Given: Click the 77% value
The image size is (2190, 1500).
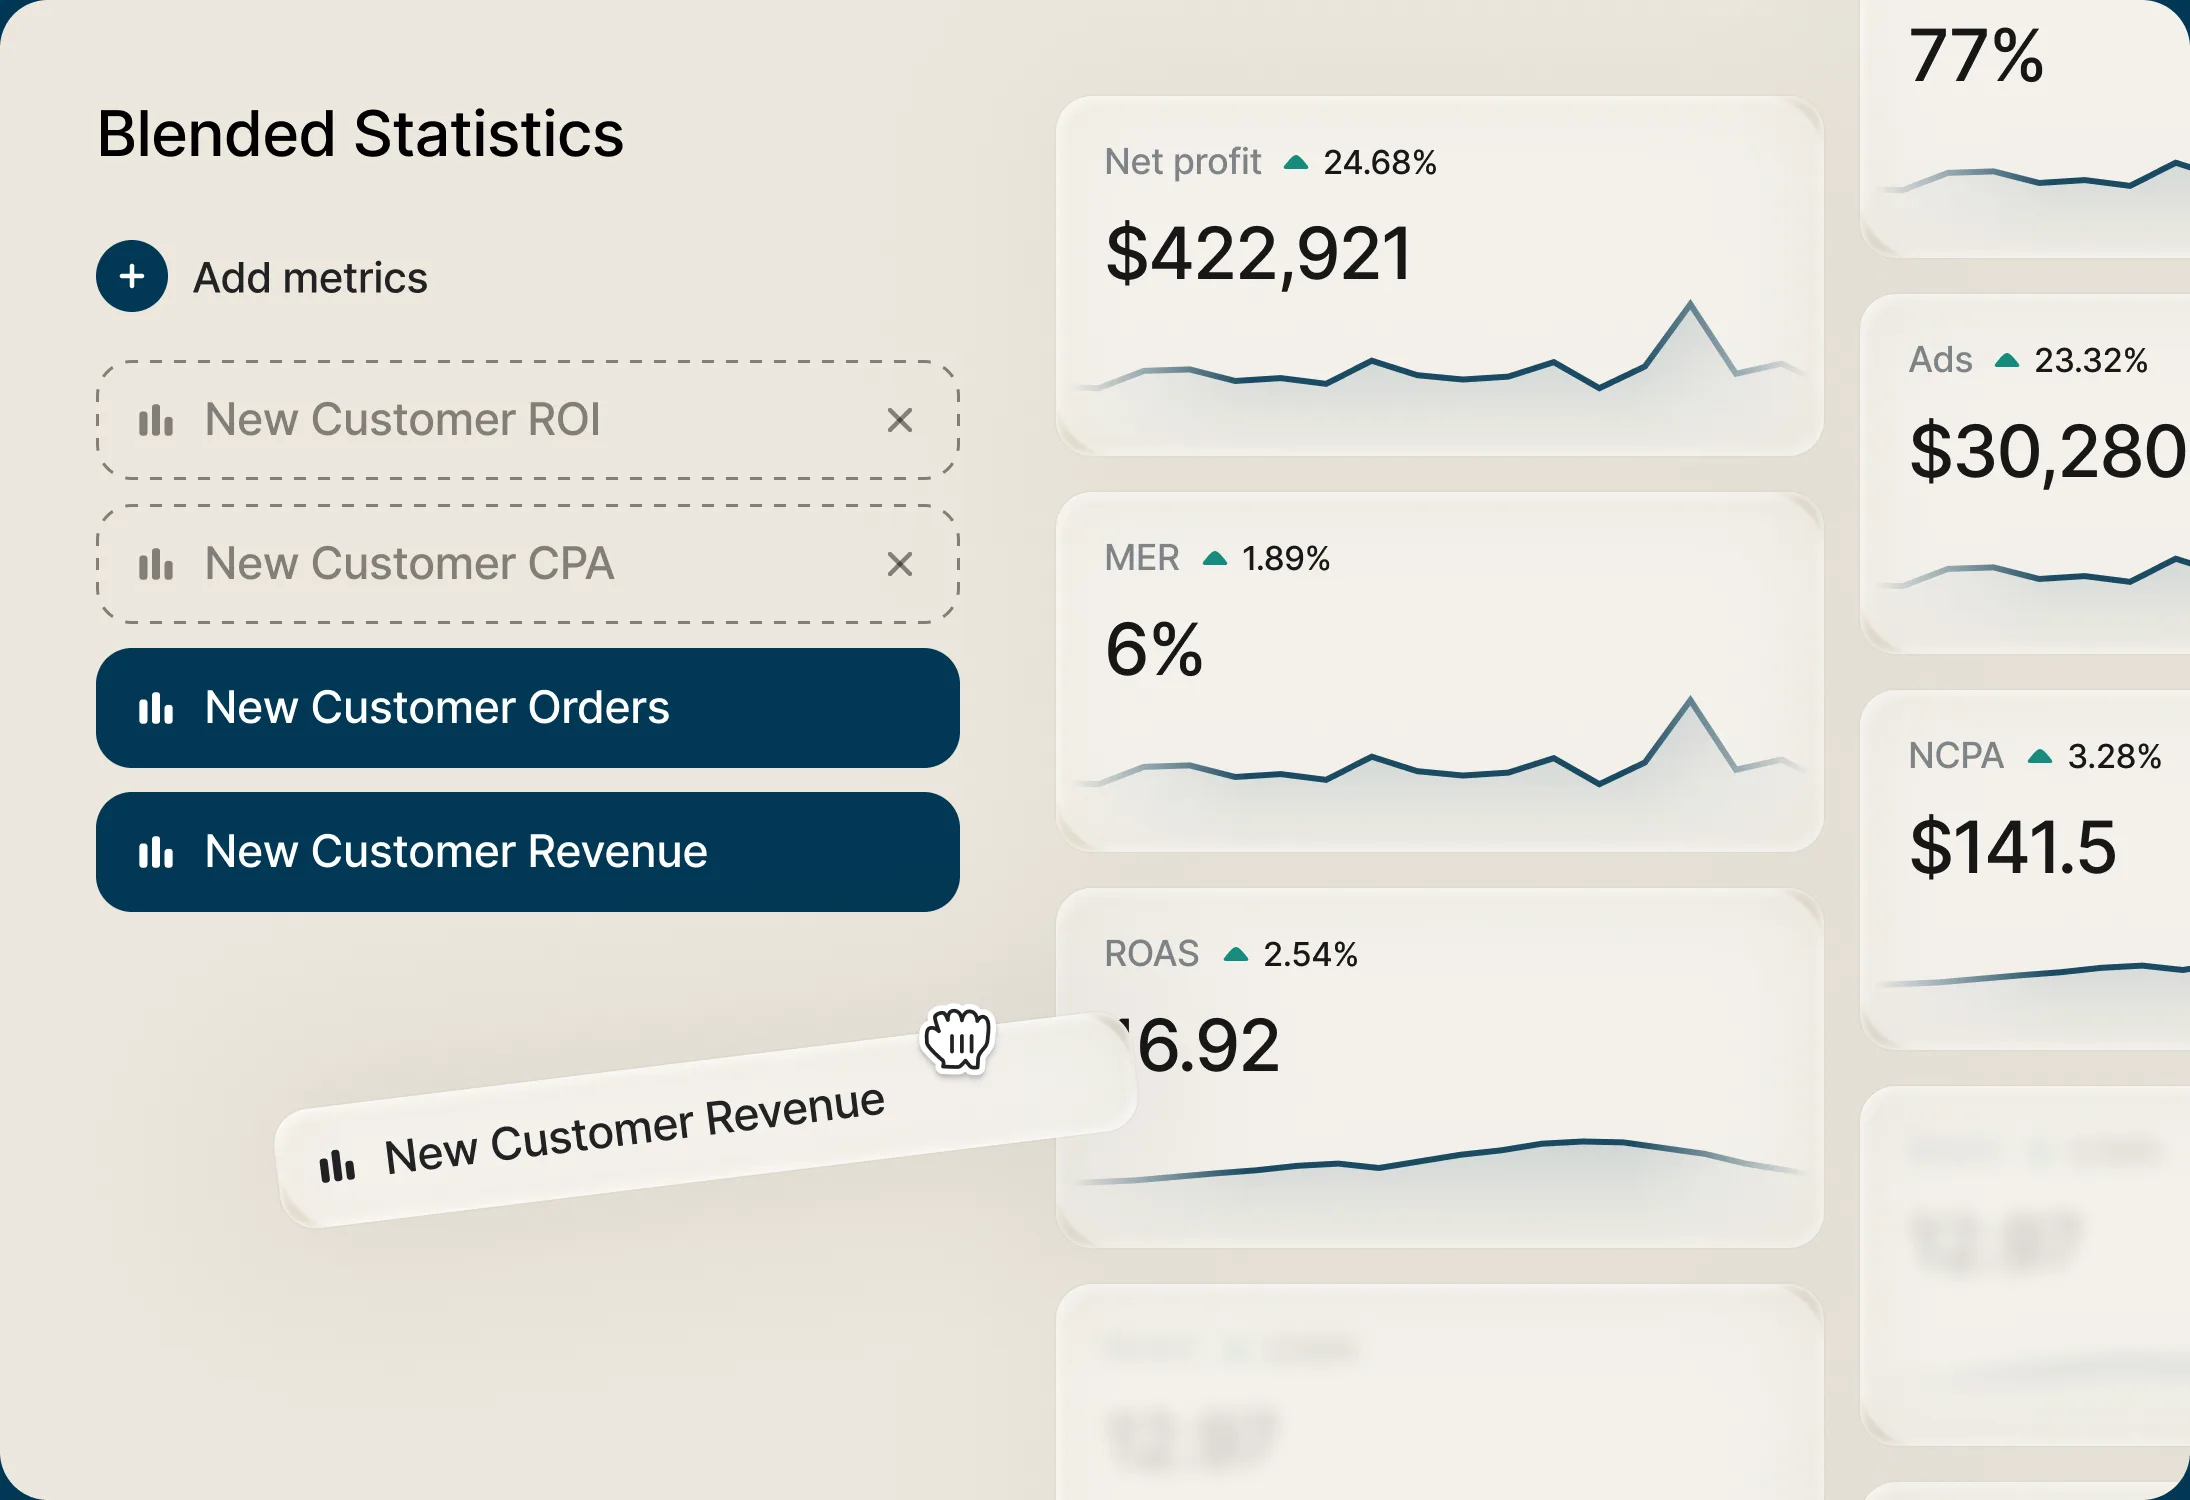Looking at the screenshot, I should click(x=1976, y=56).
